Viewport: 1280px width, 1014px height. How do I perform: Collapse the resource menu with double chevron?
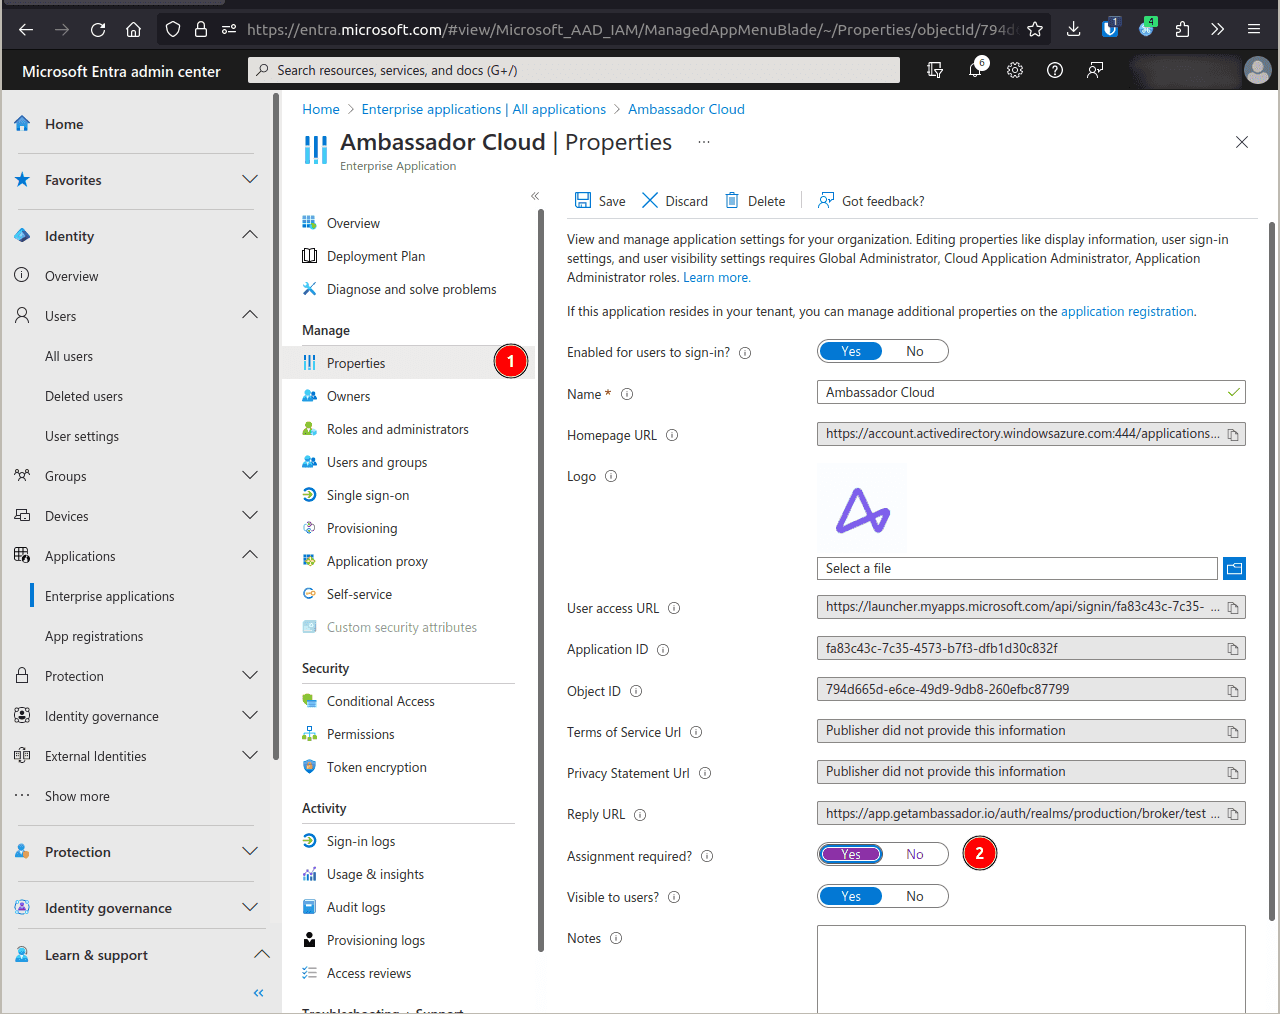(x=535, y=196)
